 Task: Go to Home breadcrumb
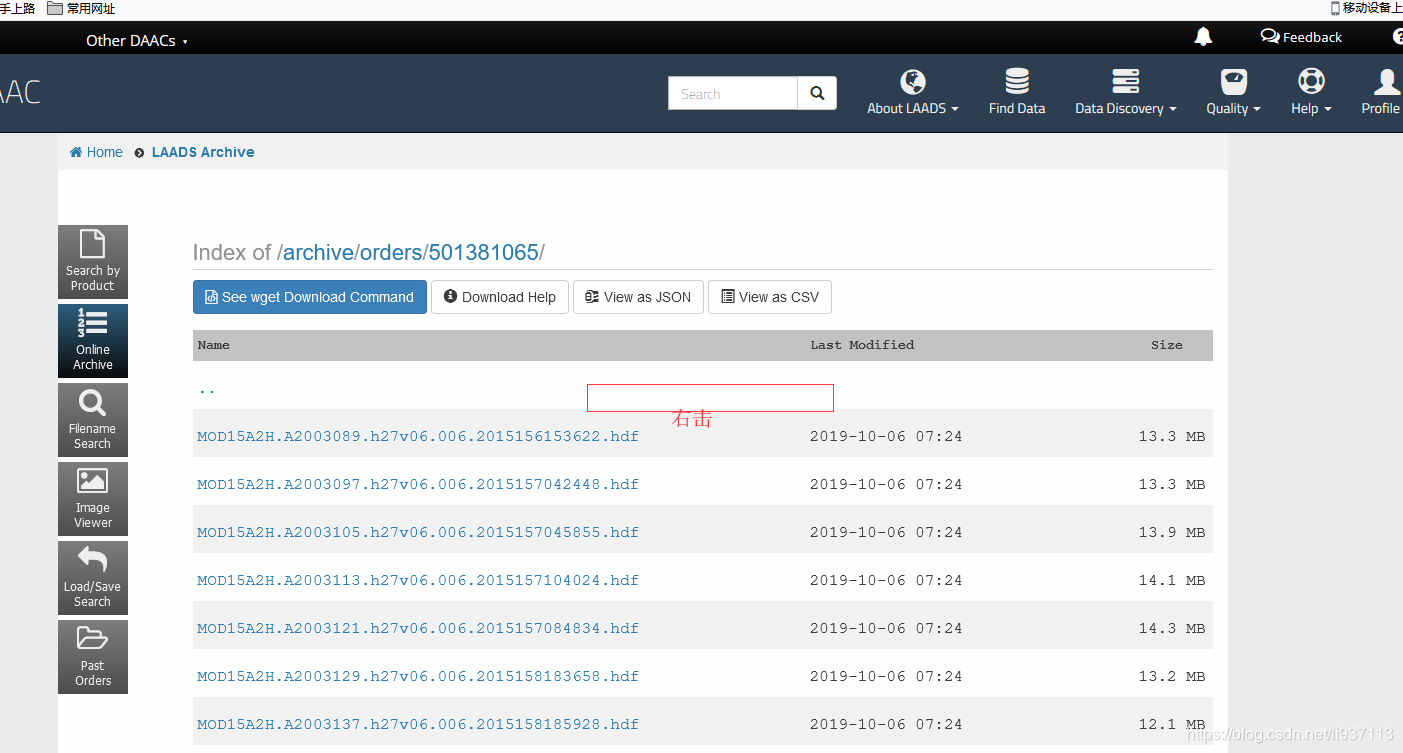pos(96,152)
